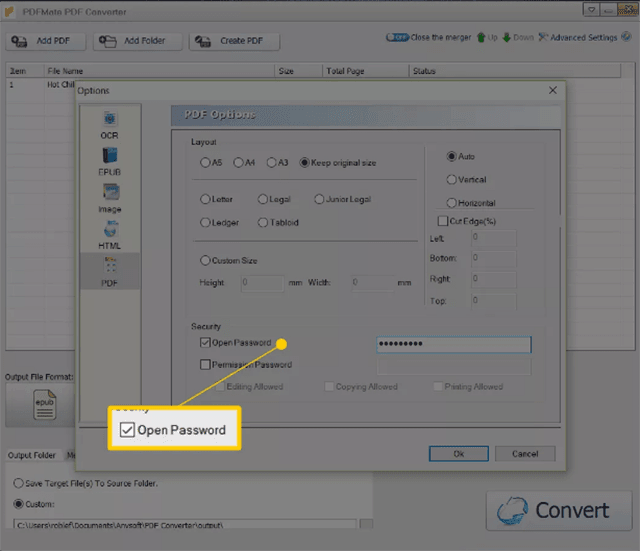
Task: Click the custom Width field
Action: click(372, 283)
